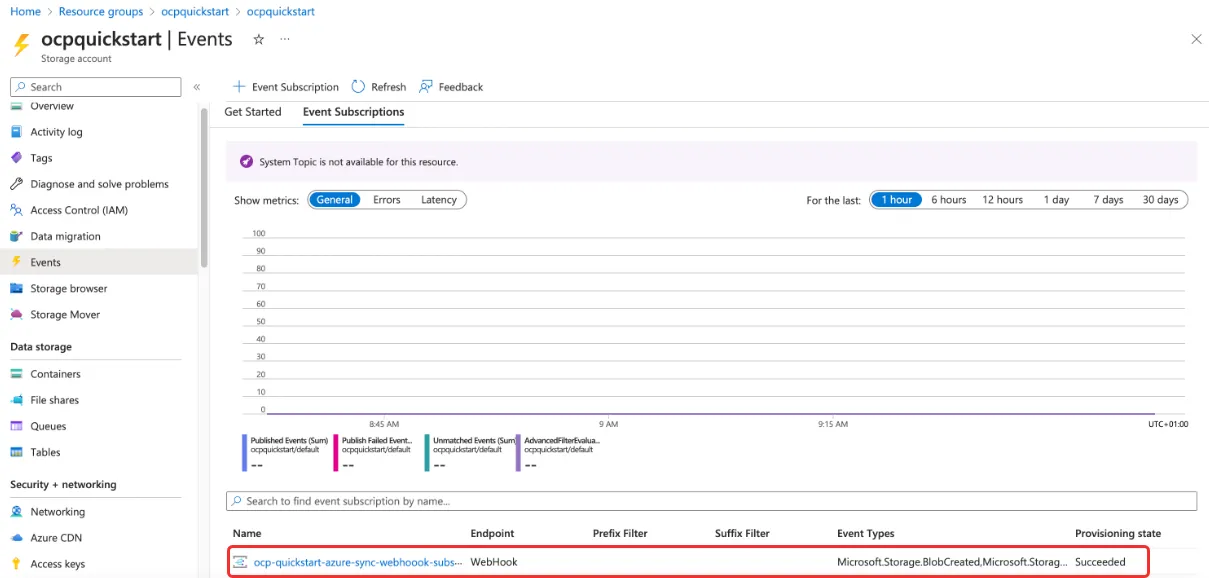Click the WebHook endpoint cell
This screenshot has width=1209, height=578.
click(x=494, y=562)
